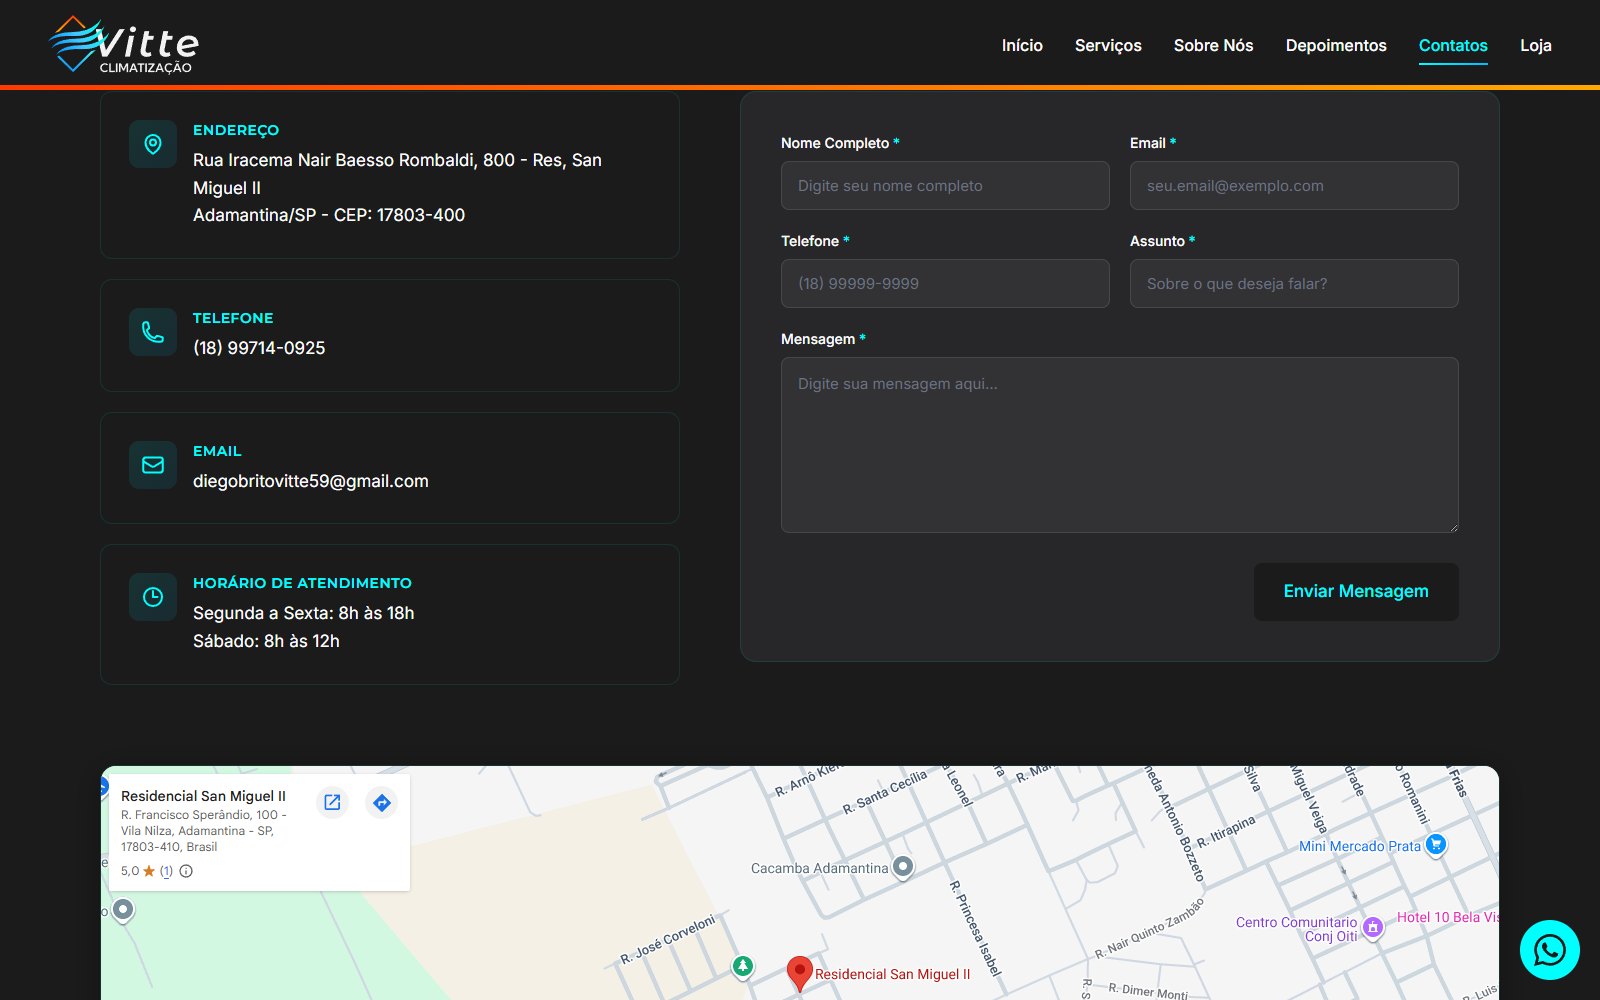Image resolution: width=1600 pixels, height=1000 pixels.
Task: Click the info icon next to map rating
Action: click(x=186, y=871)
